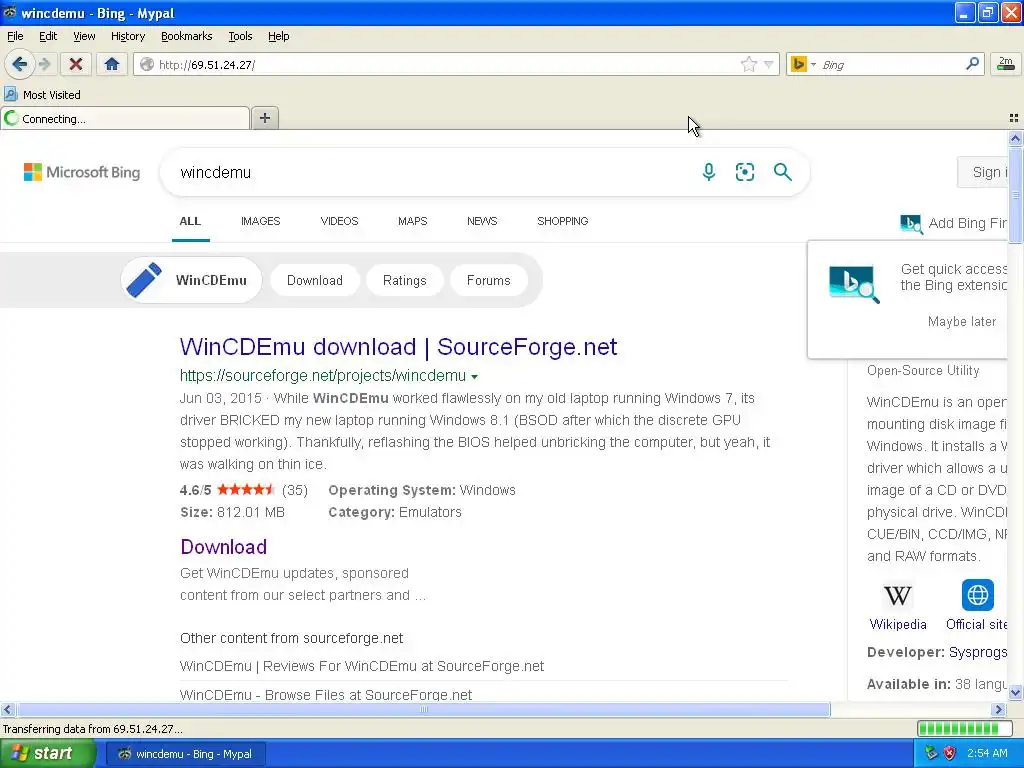The image size is (1024, 768).
Task: Click the microphone voice search icon
Action: coord(709,172)
